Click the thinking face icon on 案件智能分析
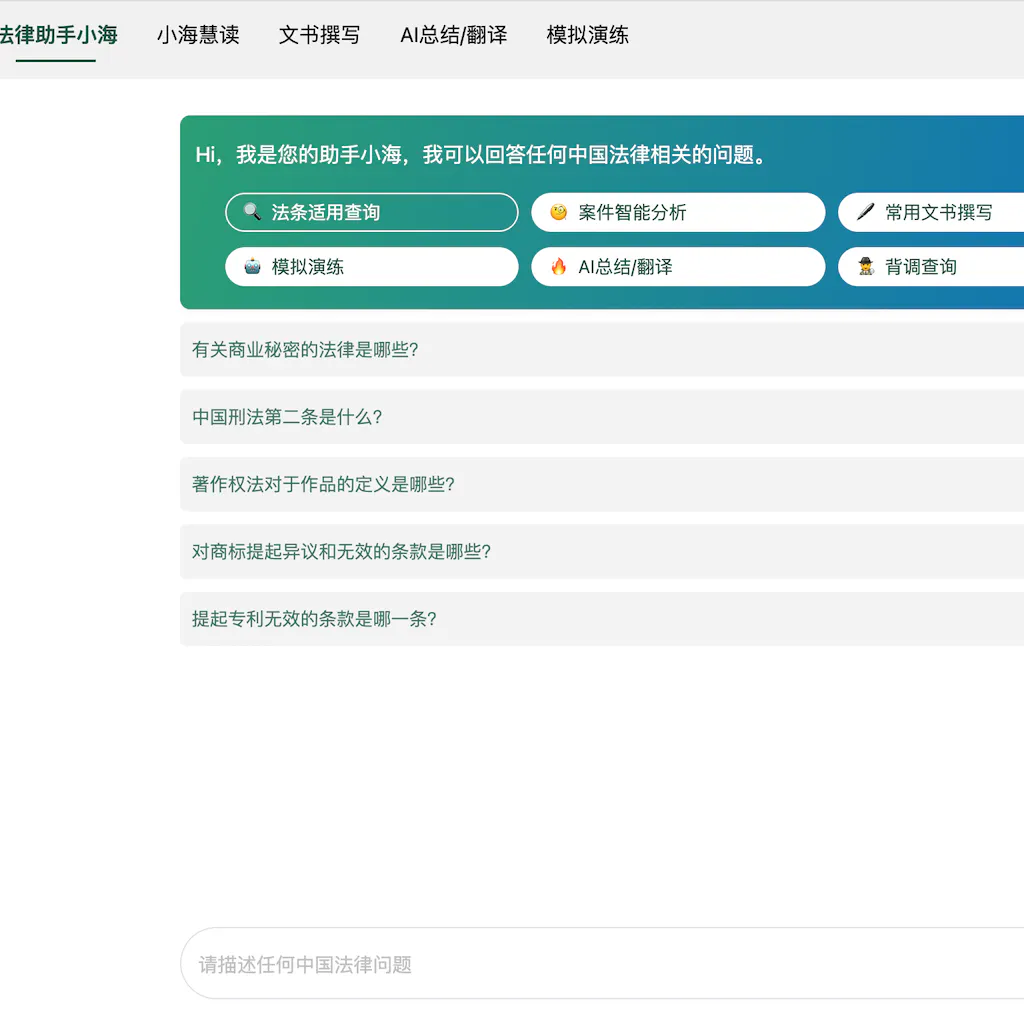The height and width of the screenshot is (1024, 1024). tap(558, 212)
